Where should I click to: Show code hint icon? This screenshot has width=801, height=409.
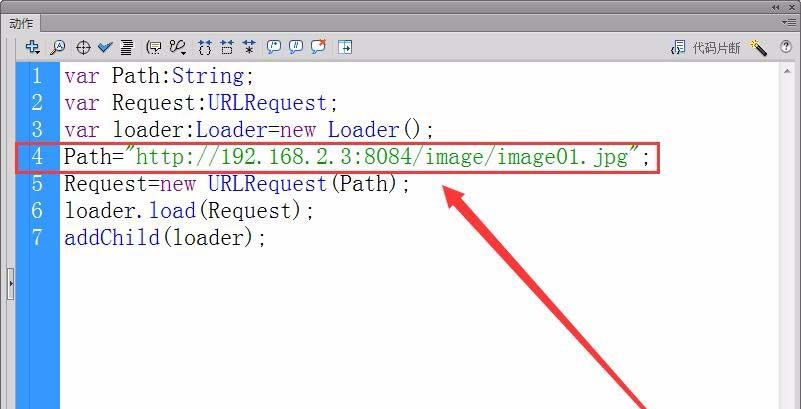pyautogui.click(x=154, y=47)
